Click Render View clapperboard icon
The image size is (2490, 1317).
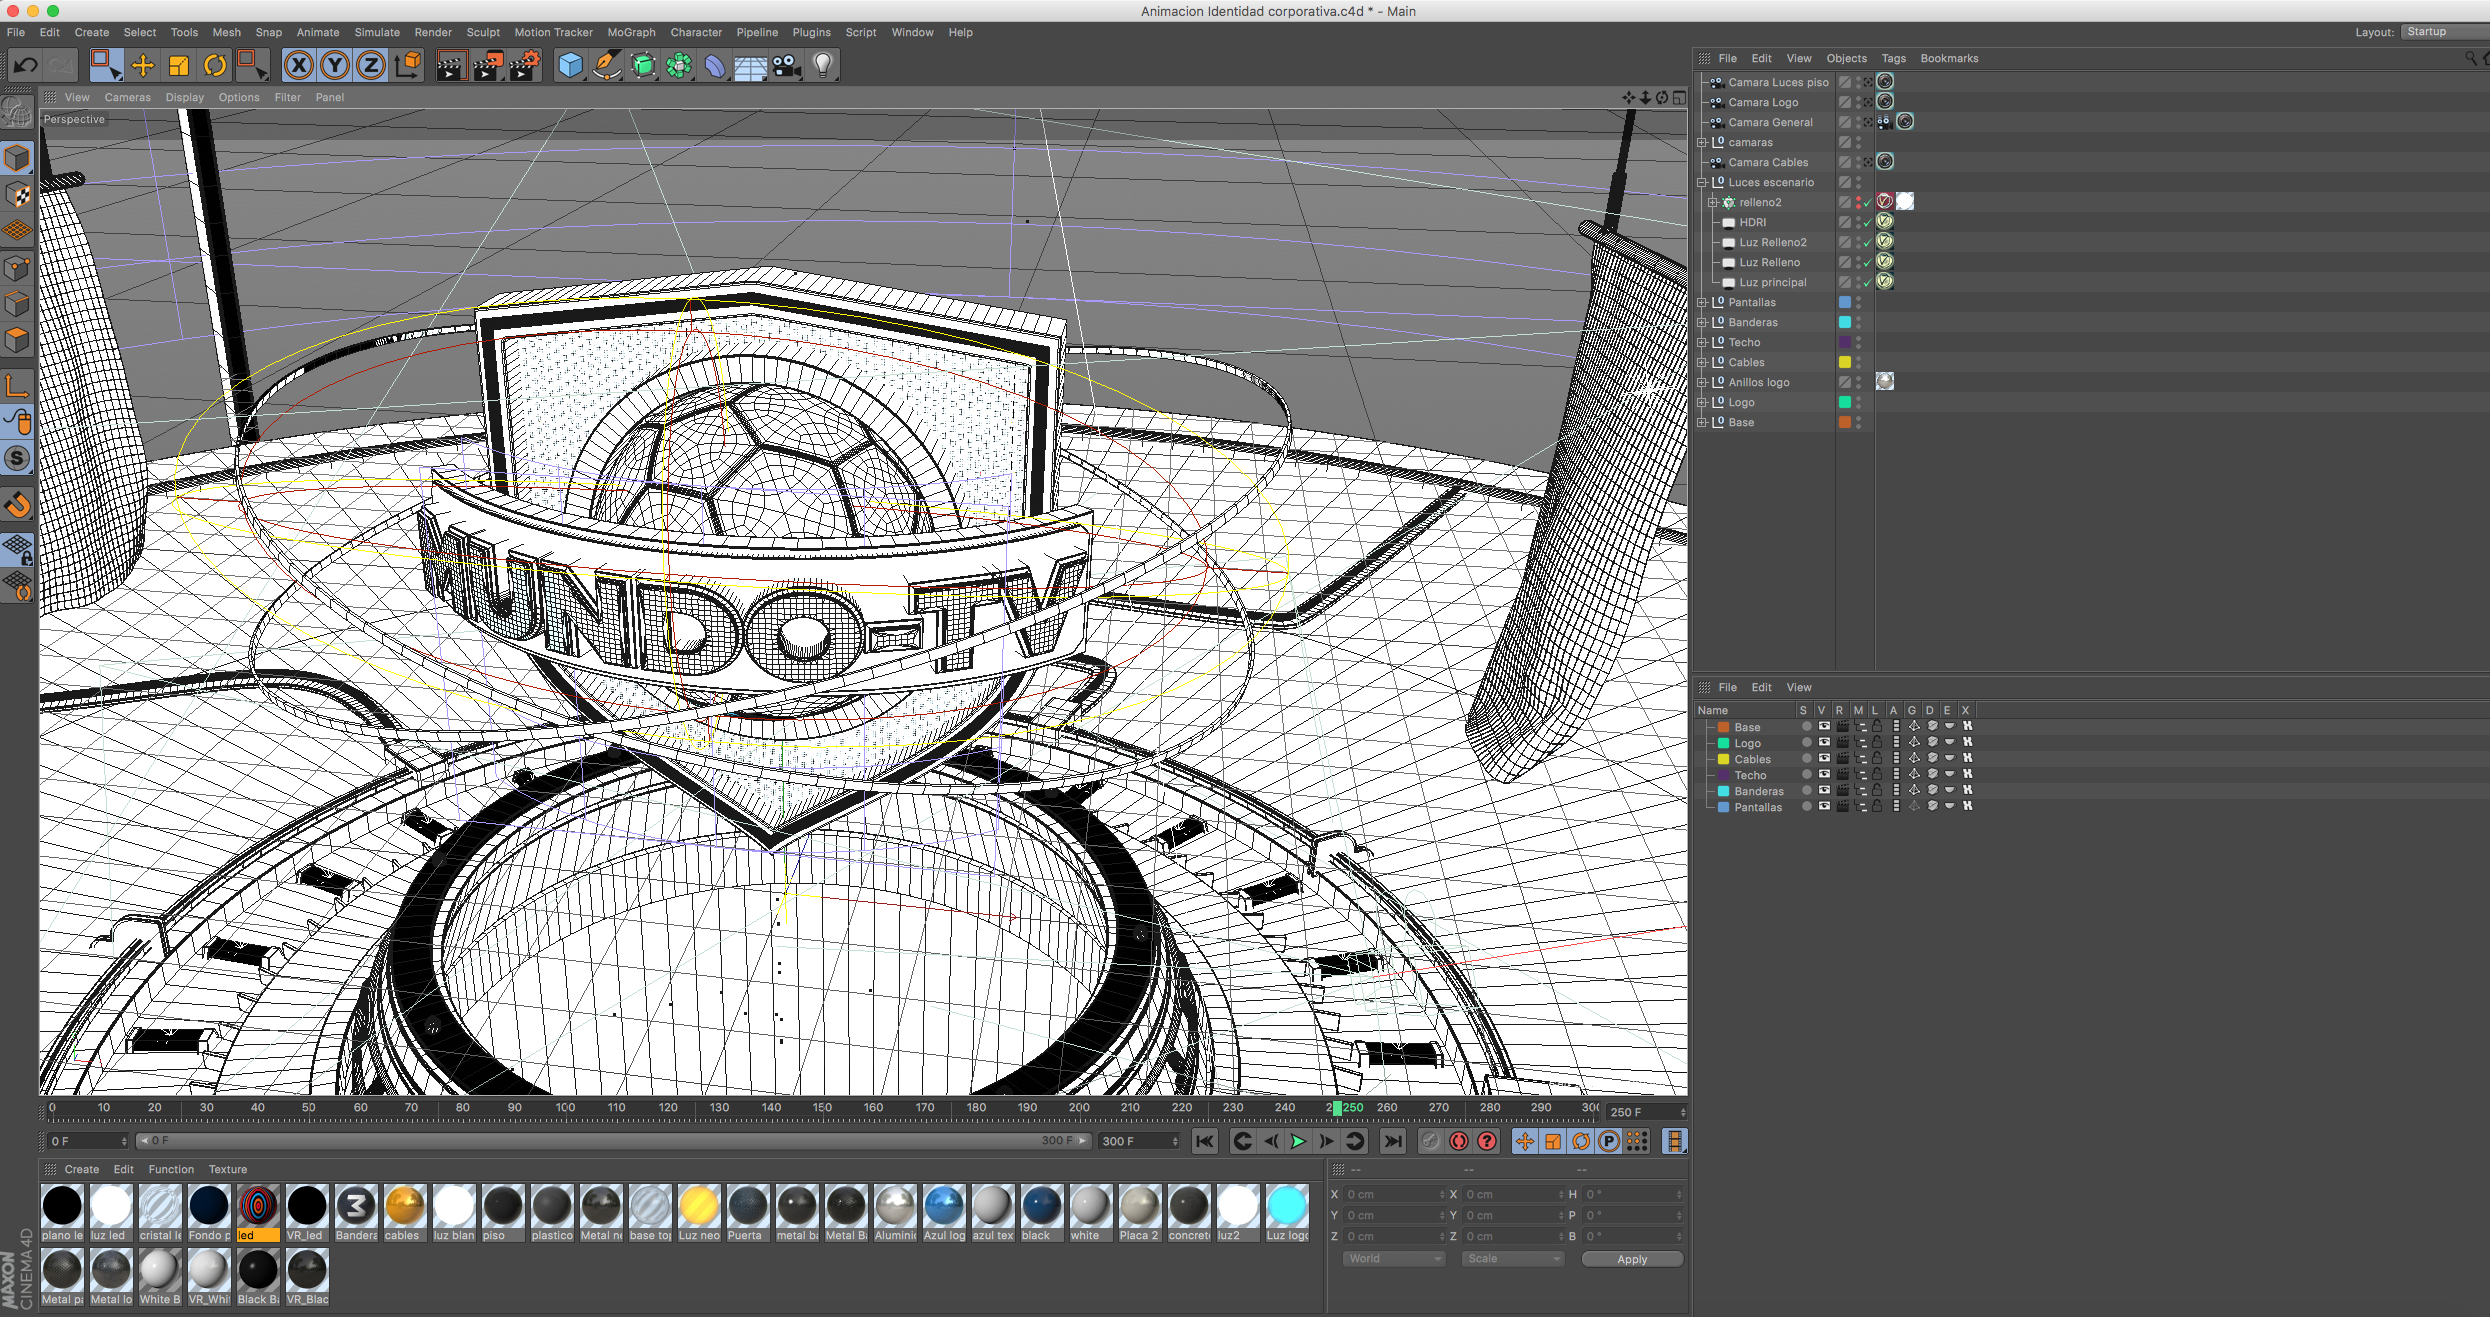(451, 66)
